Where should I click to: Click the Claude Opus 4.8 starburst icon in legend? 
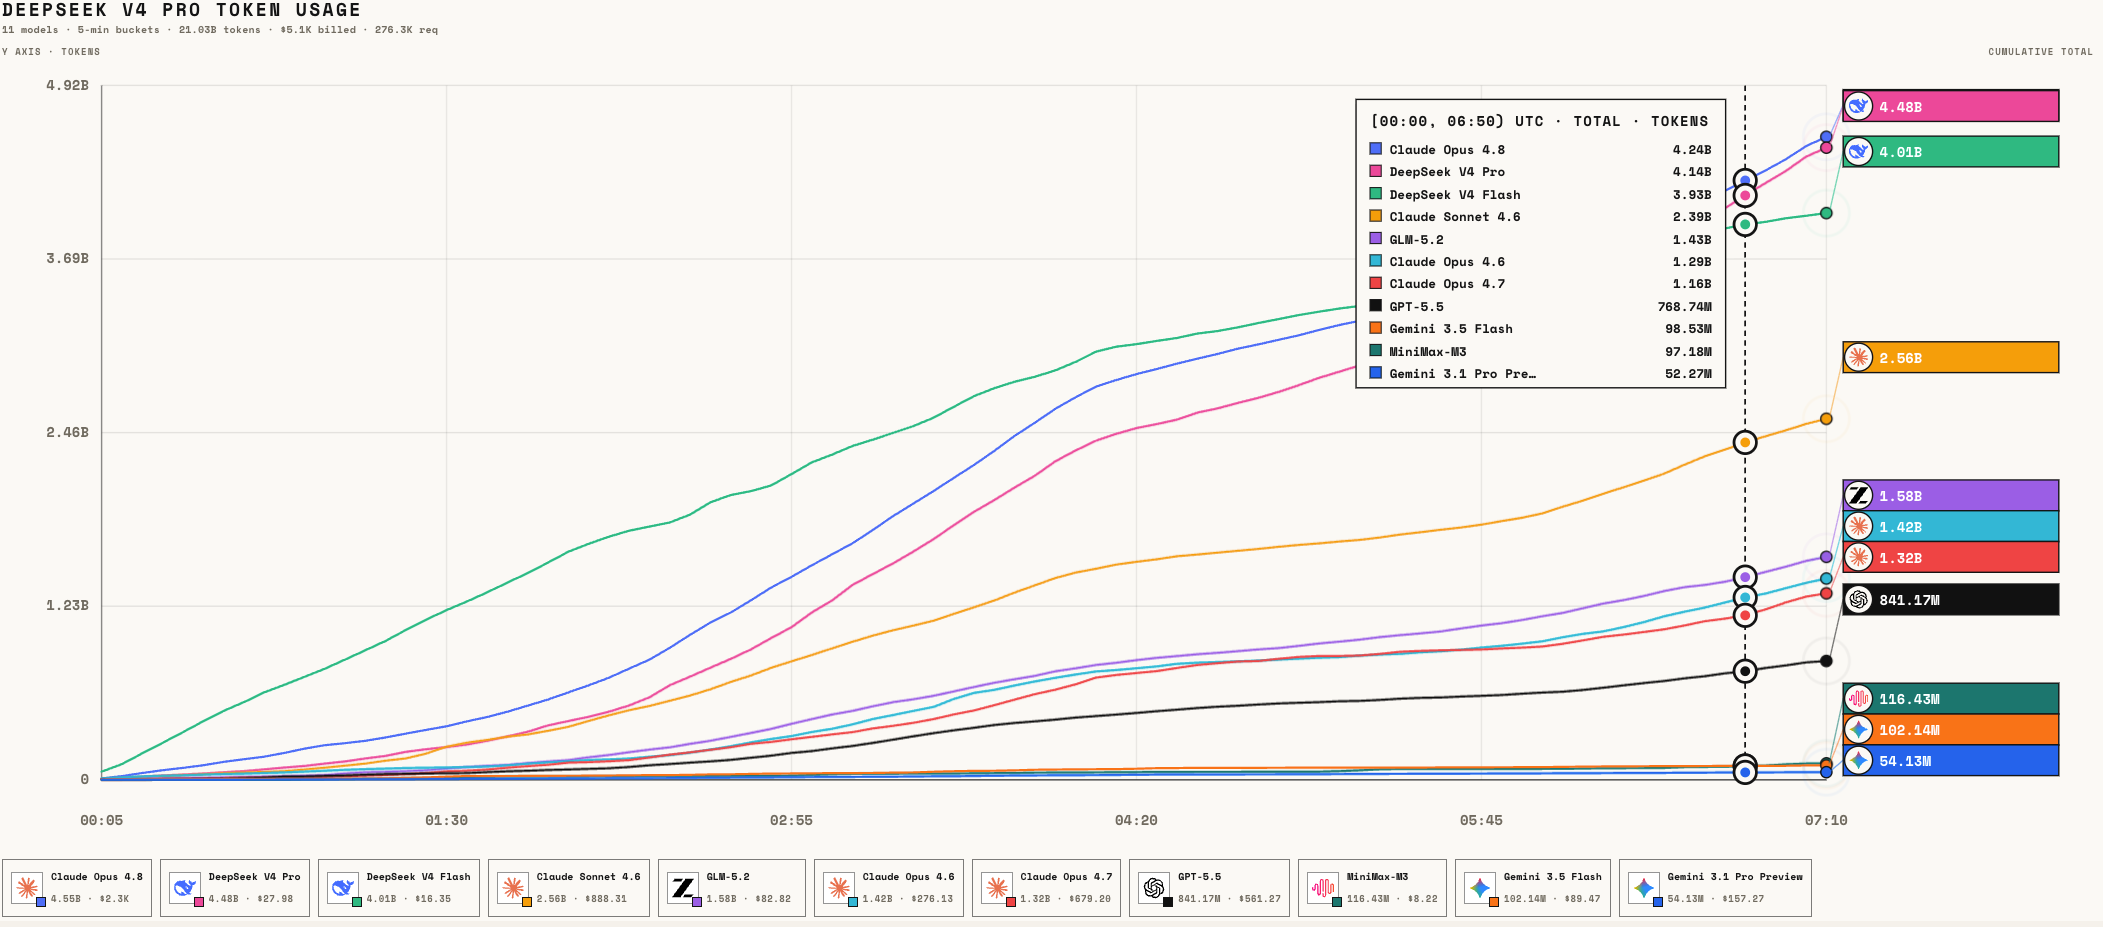coord(27,887)
